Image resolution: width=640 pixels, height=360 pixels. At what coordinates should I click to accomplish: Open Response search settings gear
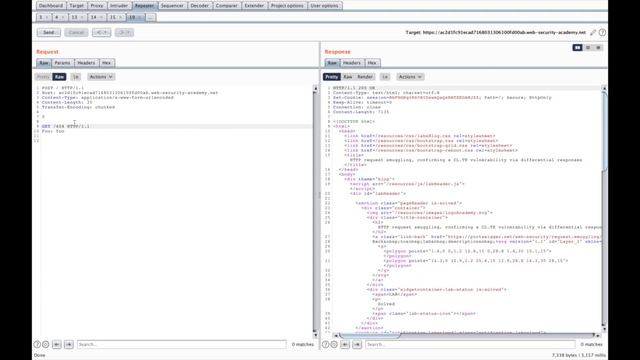coord(334,344)
